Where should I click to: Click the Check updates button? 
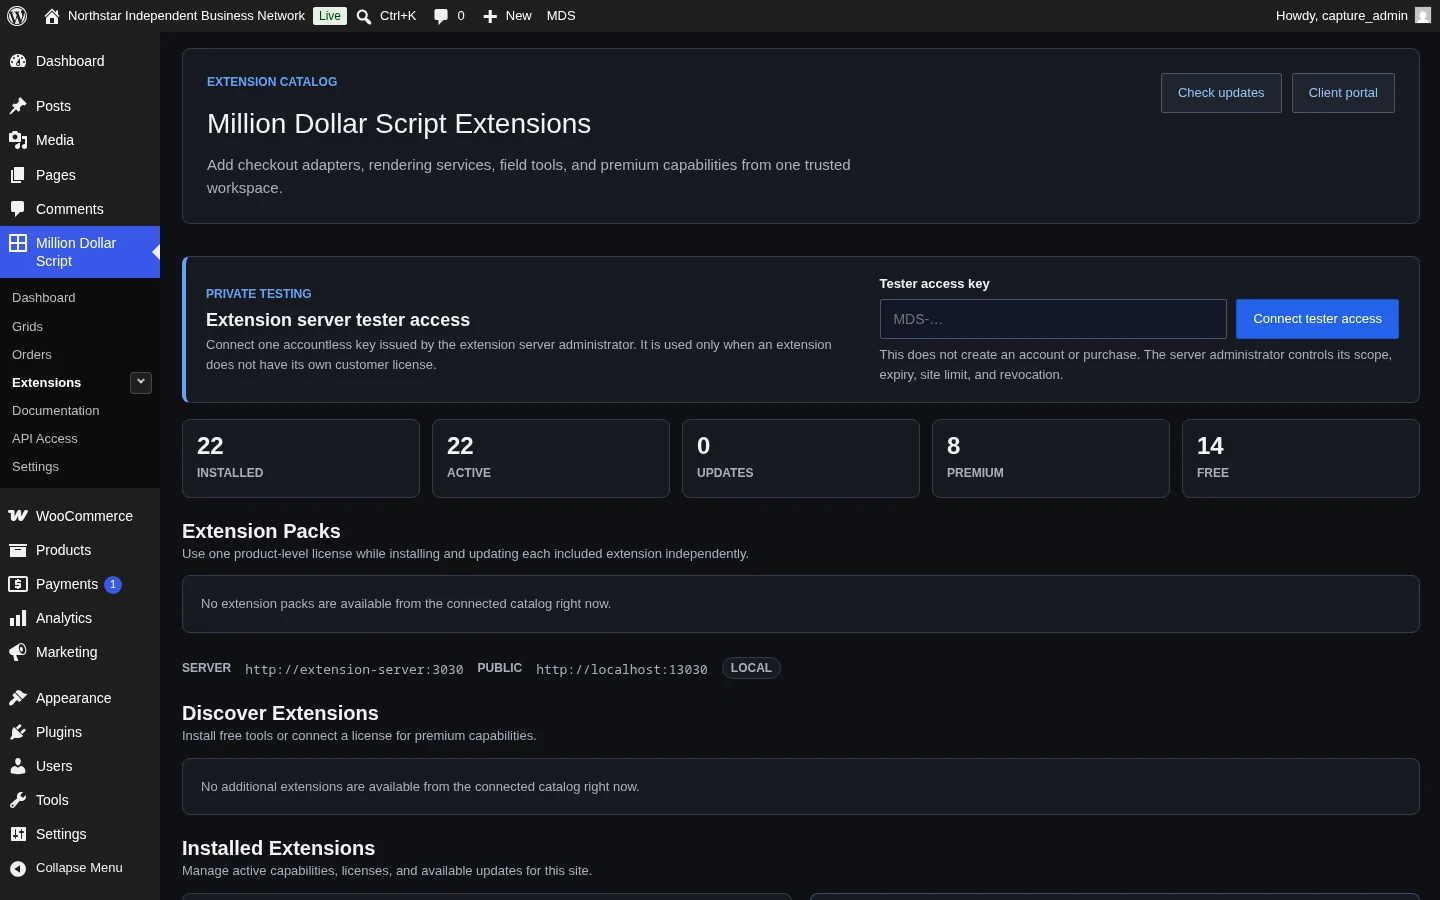1221,93
